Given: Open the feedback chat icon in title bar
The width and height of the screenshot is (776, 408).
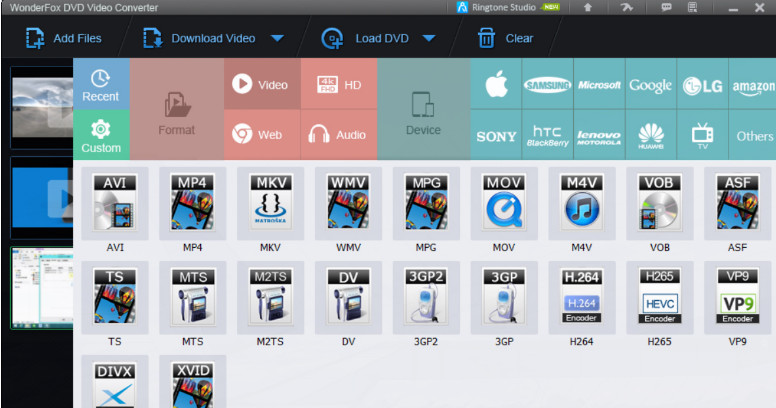Looking at the screenshot, I should 667,7.
